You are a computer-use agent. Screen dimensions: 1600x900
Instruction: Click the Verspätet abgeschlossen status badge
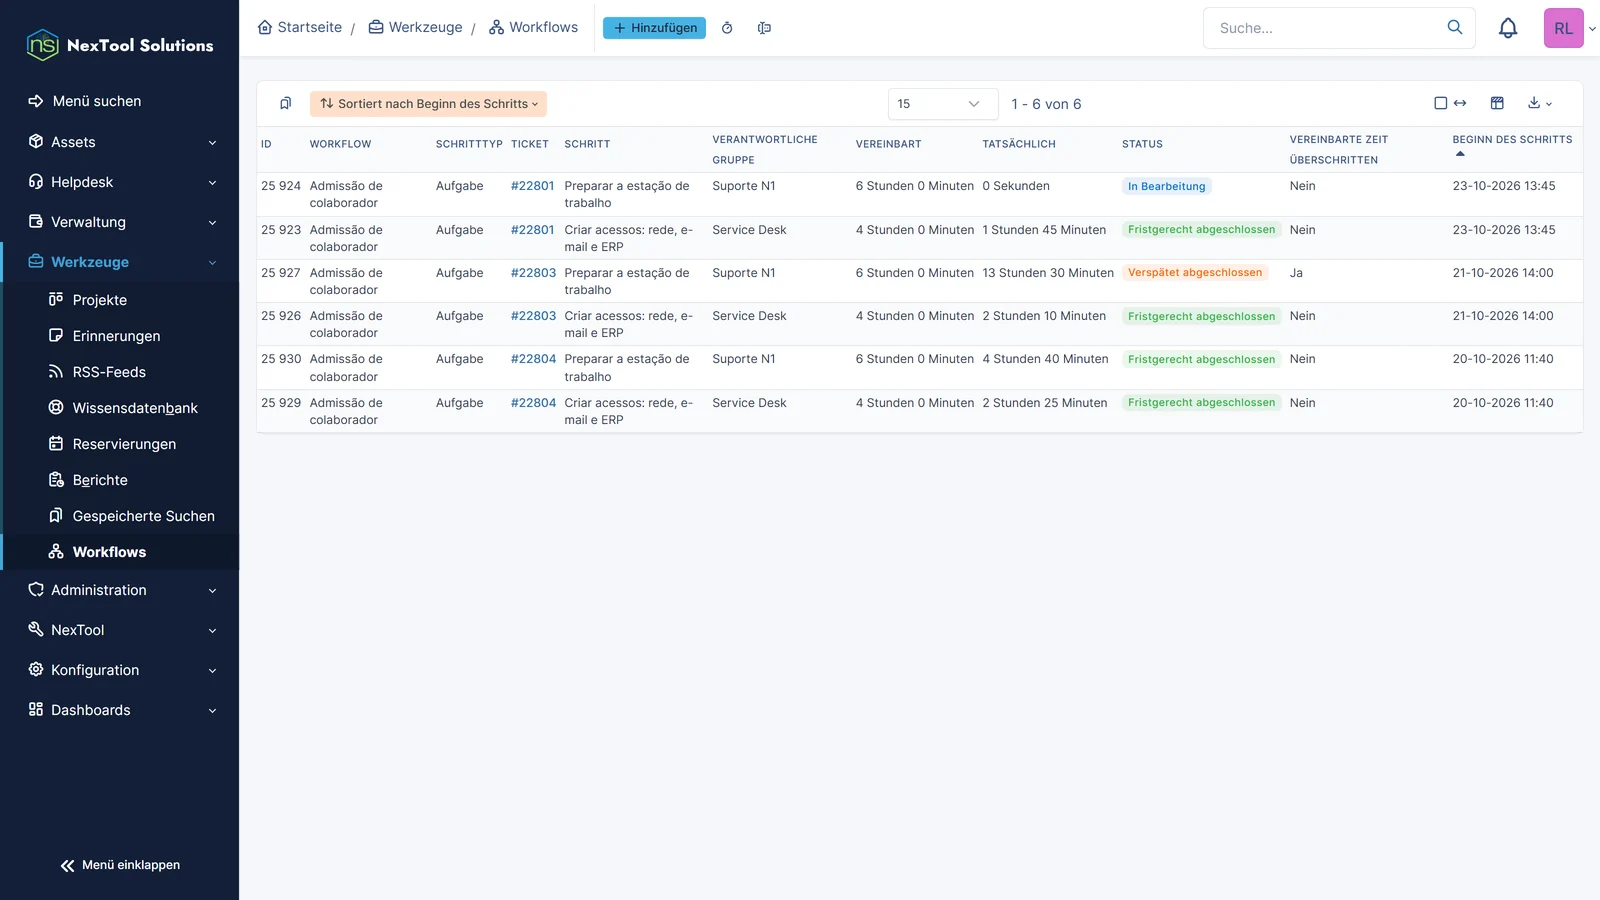point(1195,273)
